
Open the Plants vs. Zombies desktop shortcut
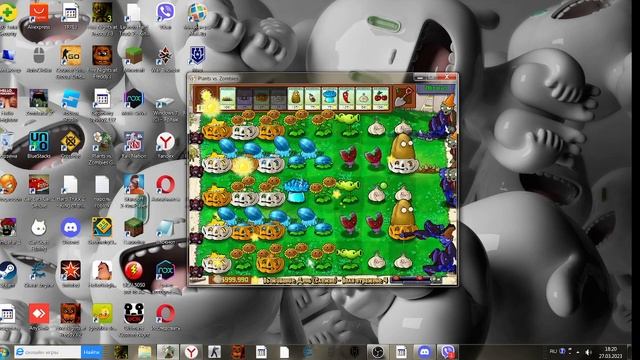pyautogui.click(x=102, y=147)
